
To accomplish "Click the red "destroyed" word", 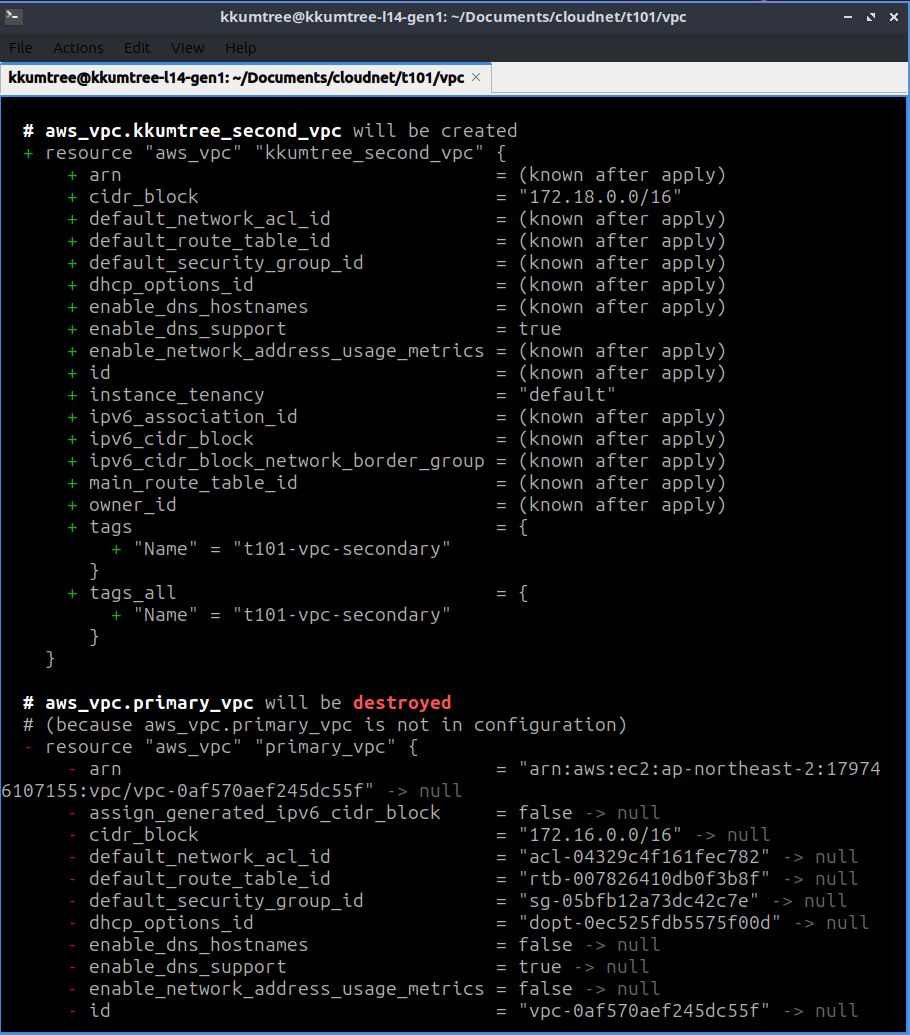I will [x=402, y=703].
